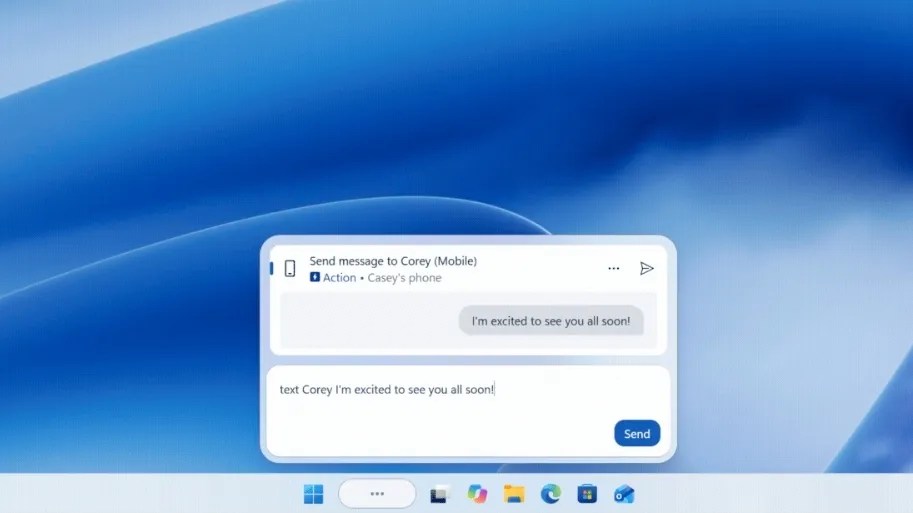This screenshot has height=513, width=913.
Task: Click the Action badge icon
Action: click(314, 277)
